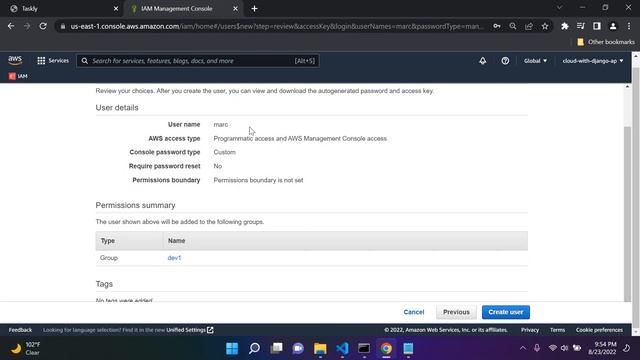This screenshot has width=640, height=360.
Task: Open the Privacy footer link
Action: click(530, 330)
